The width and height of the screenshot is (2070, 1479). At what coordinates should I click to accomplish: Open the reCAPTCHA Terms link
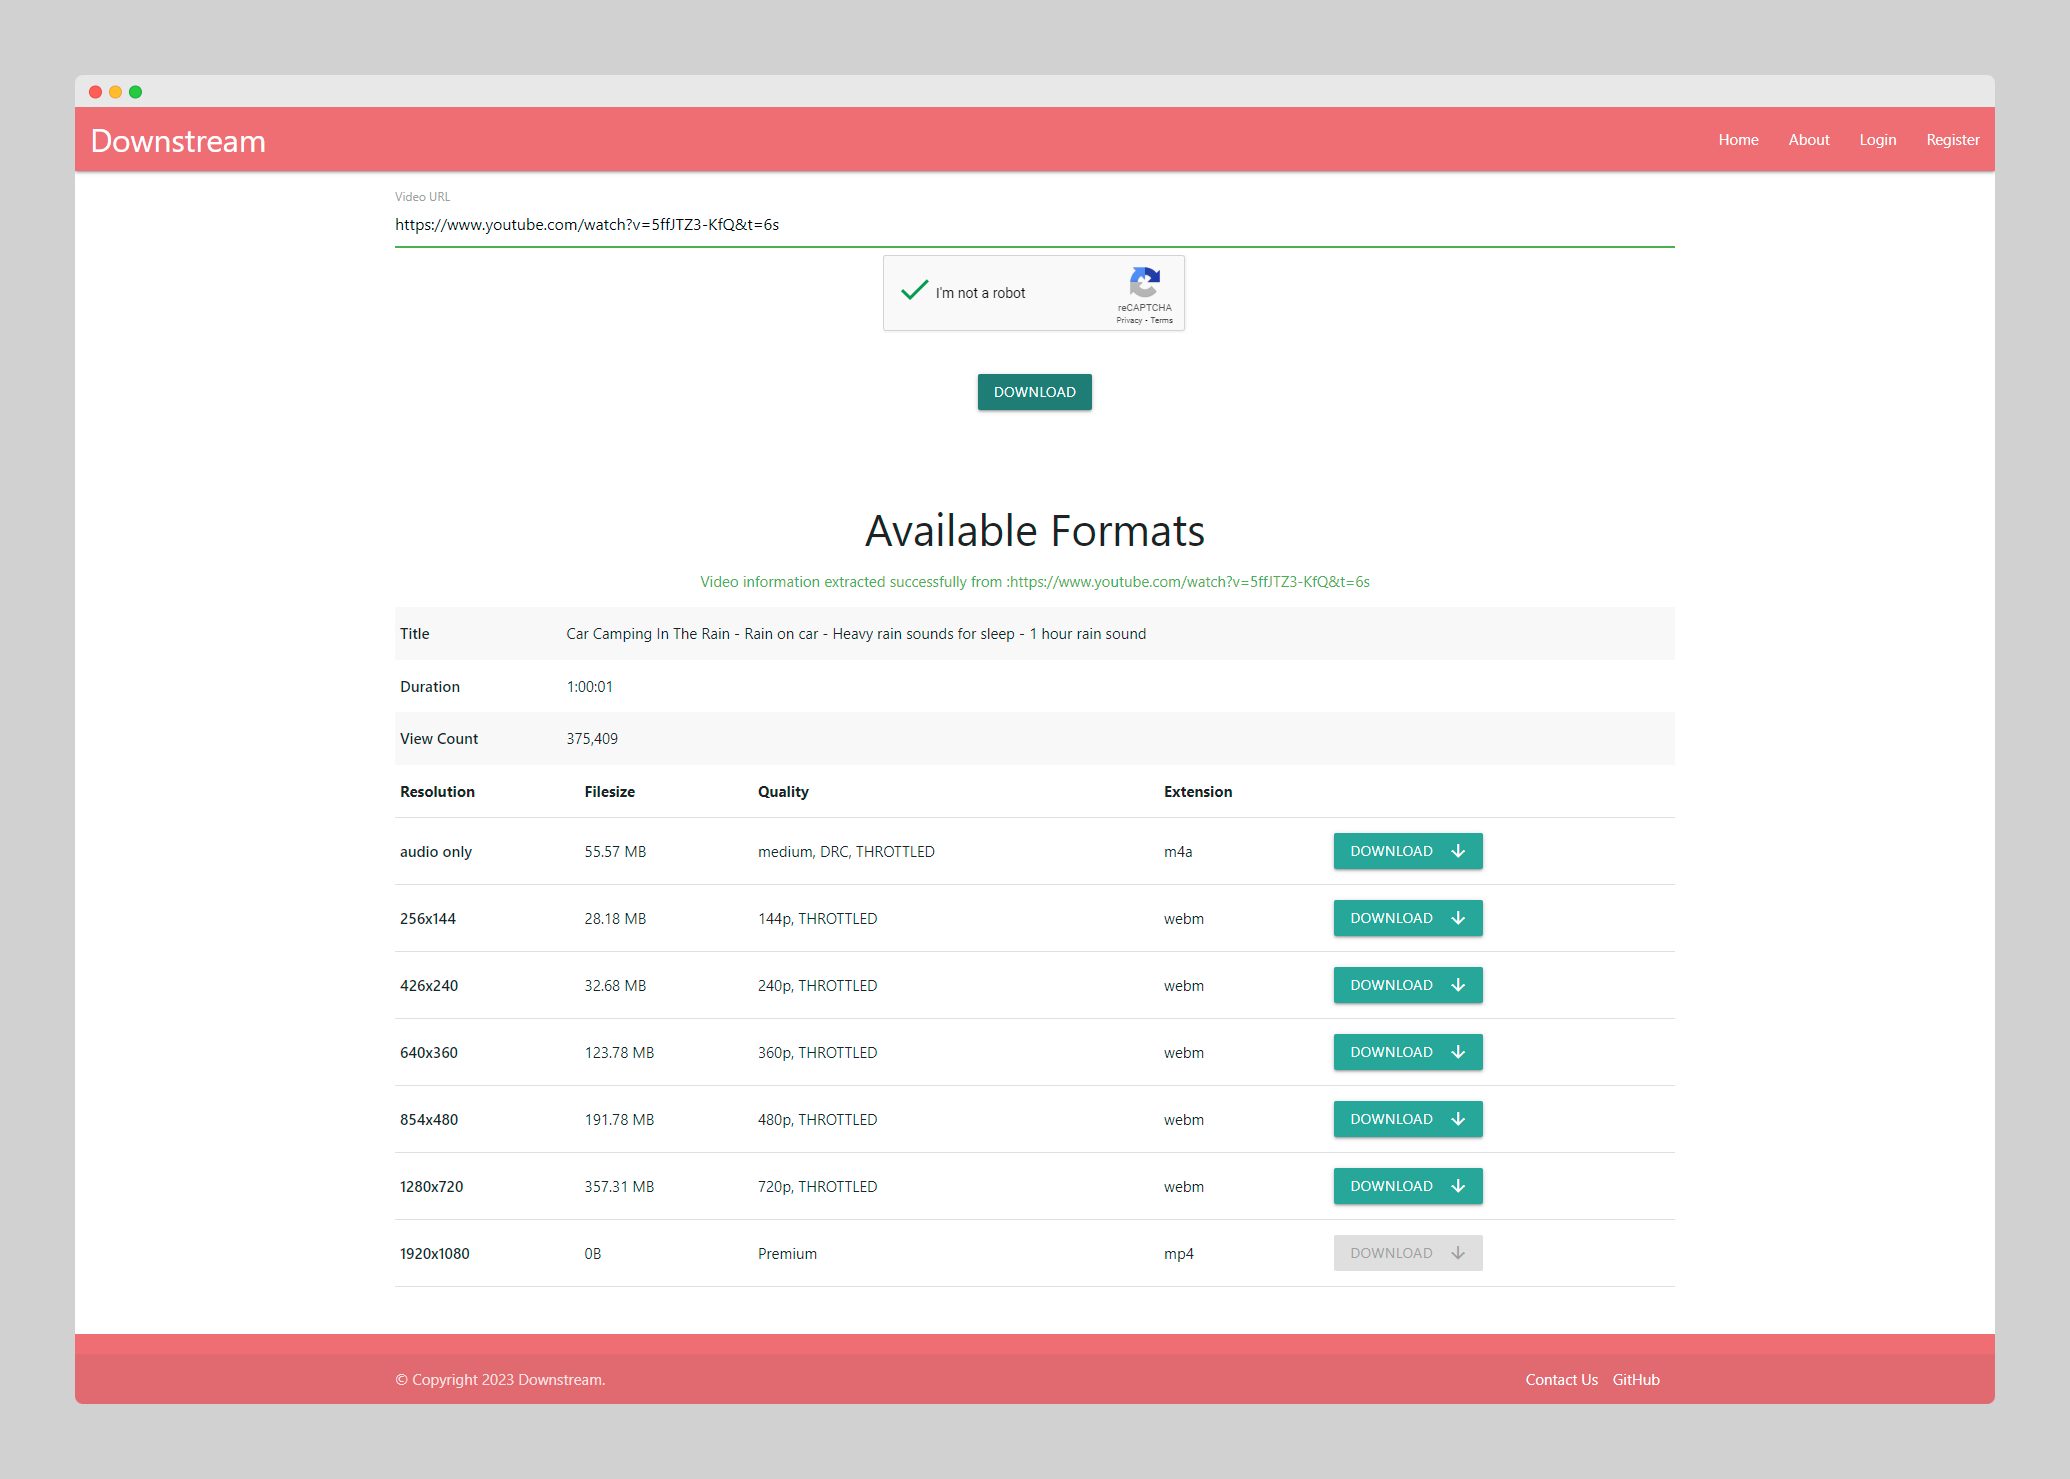1162,321
